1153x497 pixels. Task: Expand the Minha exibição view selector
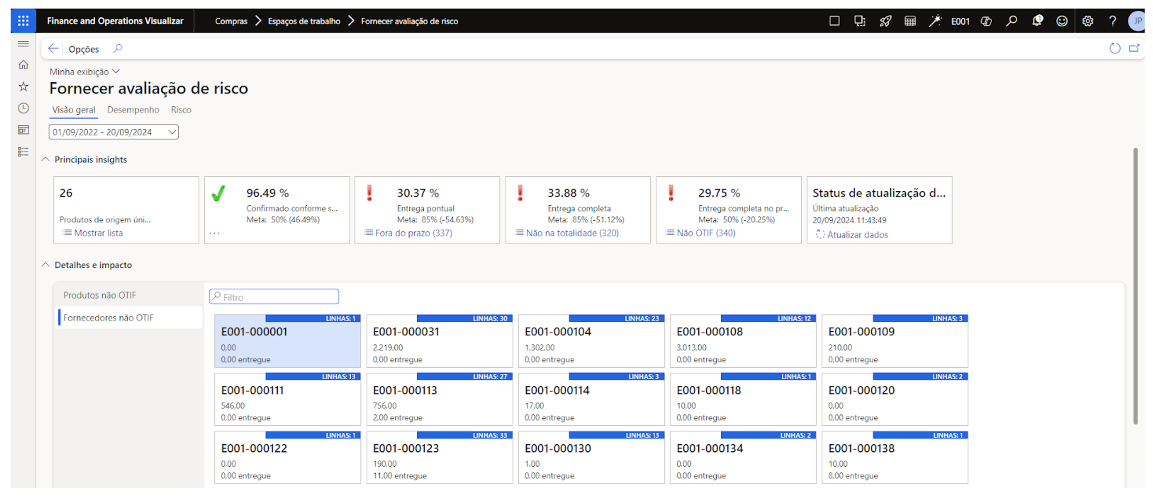click(x=85, y=72)
